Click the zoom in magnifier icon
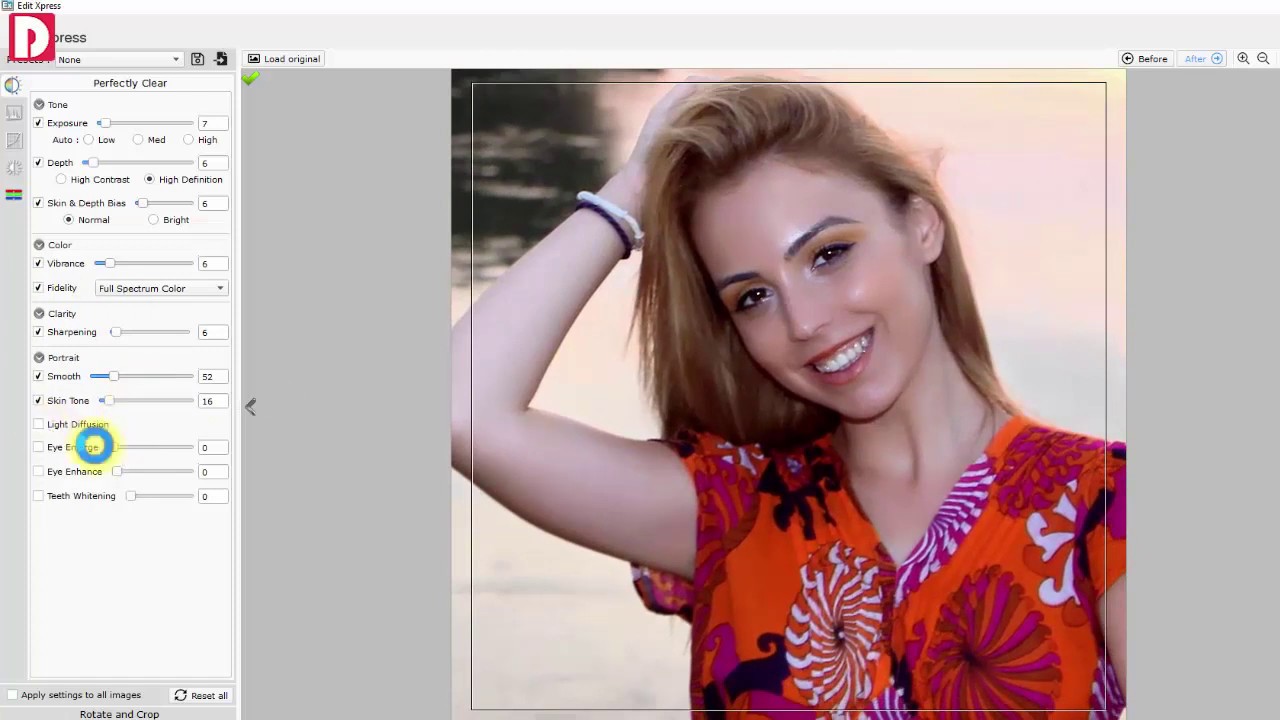This screenshot has height=720, width=1280. [x=1243, y=59]
